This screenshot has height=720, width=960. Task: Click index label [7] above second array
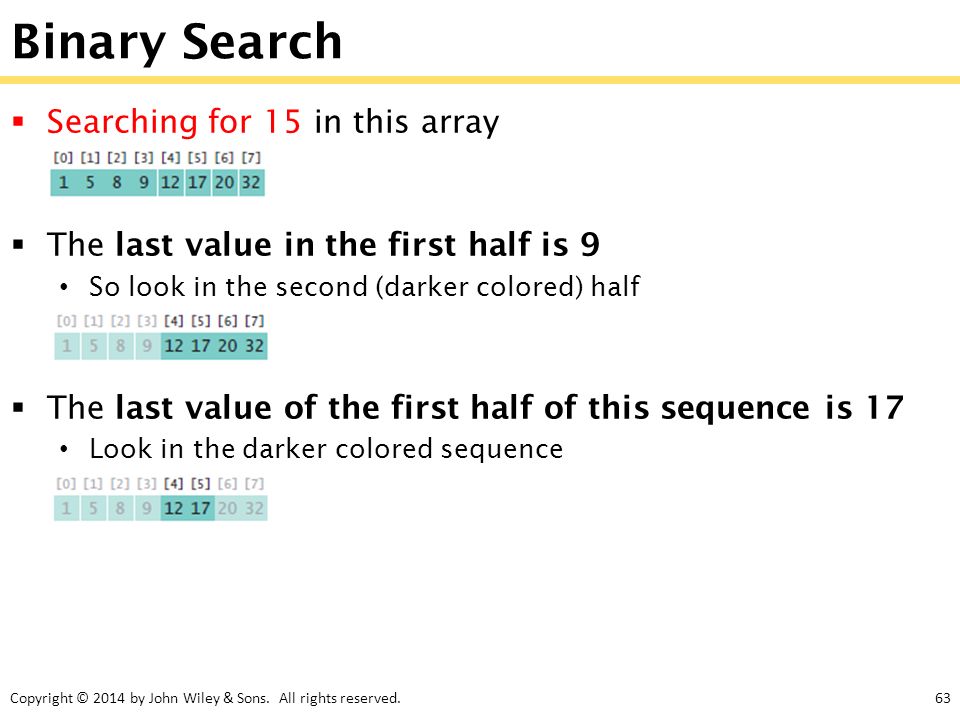click(254, 321)
